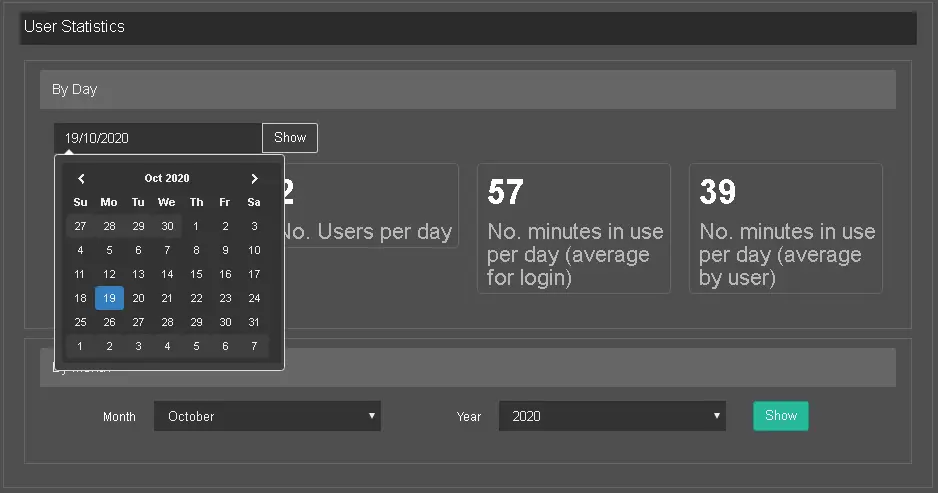Select October 23 in the calendar
The width and height of the screenshot is (938, 493).
tap(225, 298)
